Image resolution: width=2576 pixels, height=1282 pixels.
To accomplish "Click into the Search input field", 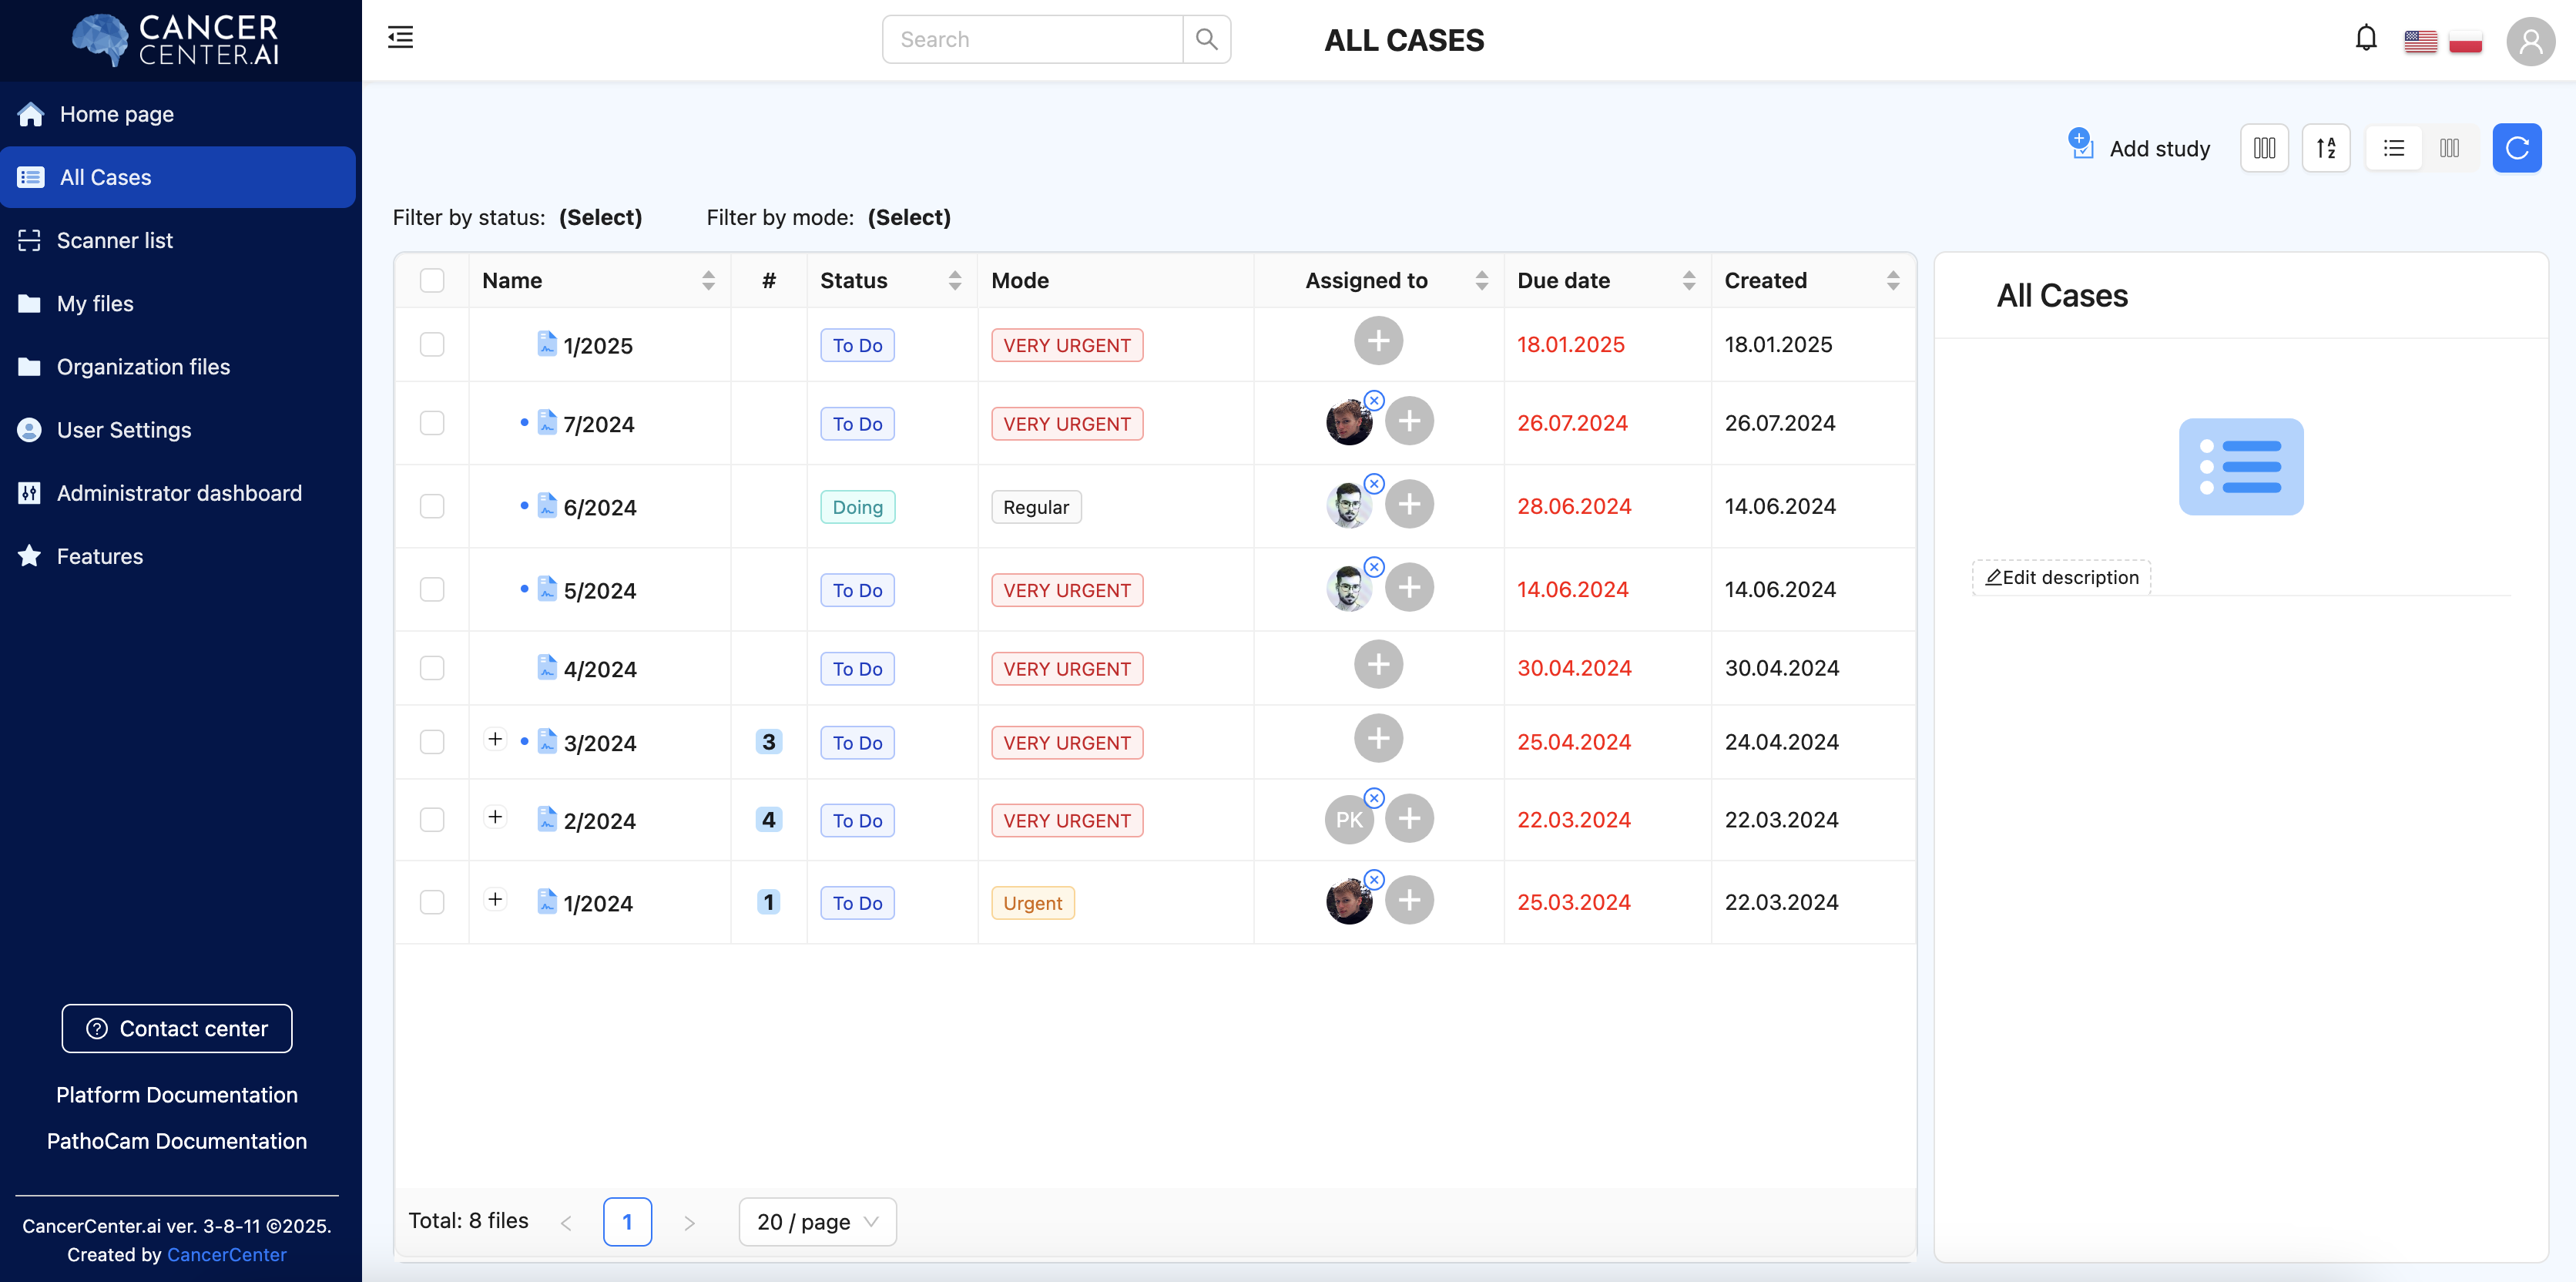I will (x=1032, y=39).
